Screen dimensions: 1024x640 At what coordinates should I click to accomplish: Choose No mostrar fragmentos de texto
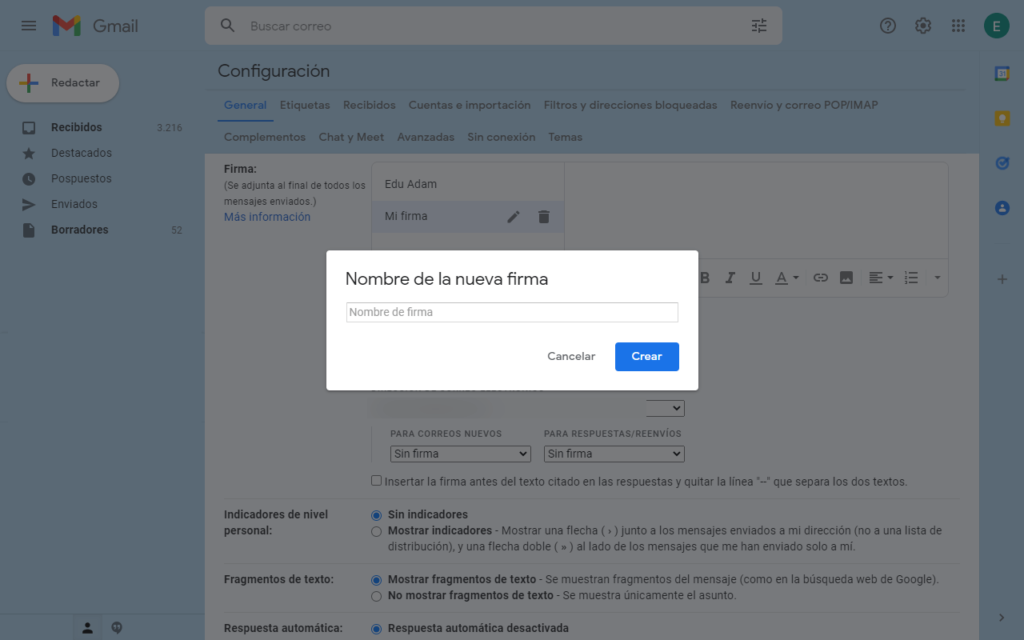(x=376, y=596)
